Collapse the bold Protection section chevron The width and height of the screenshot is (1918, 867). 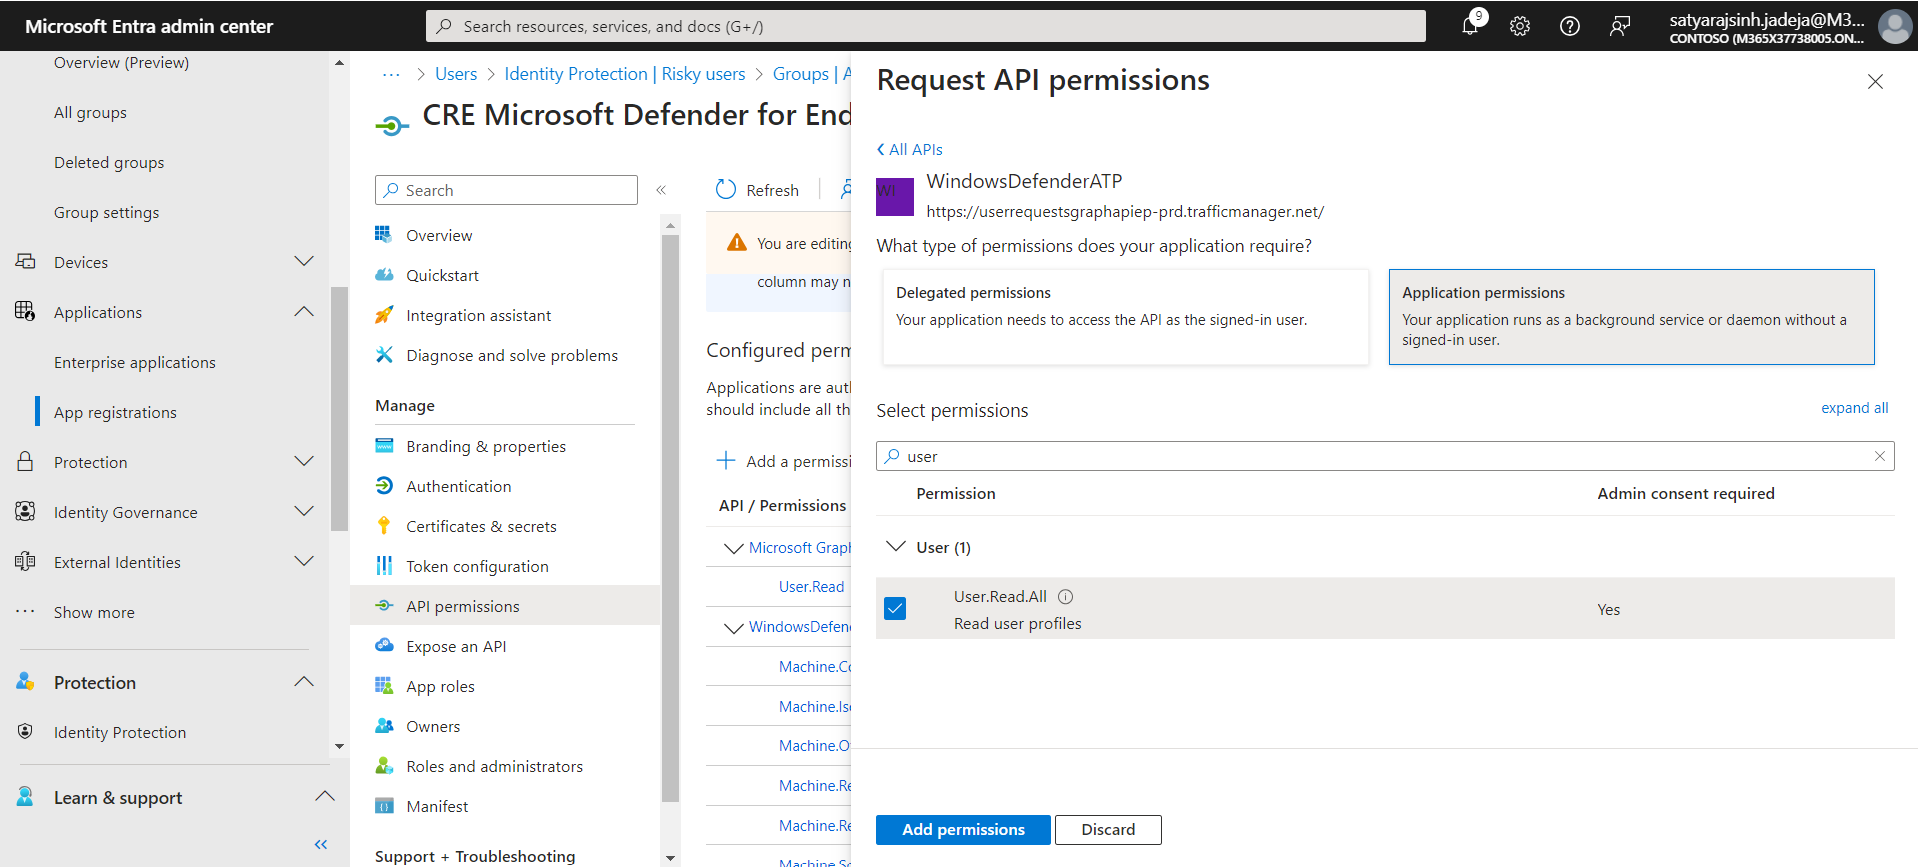(x=304, y=682)
